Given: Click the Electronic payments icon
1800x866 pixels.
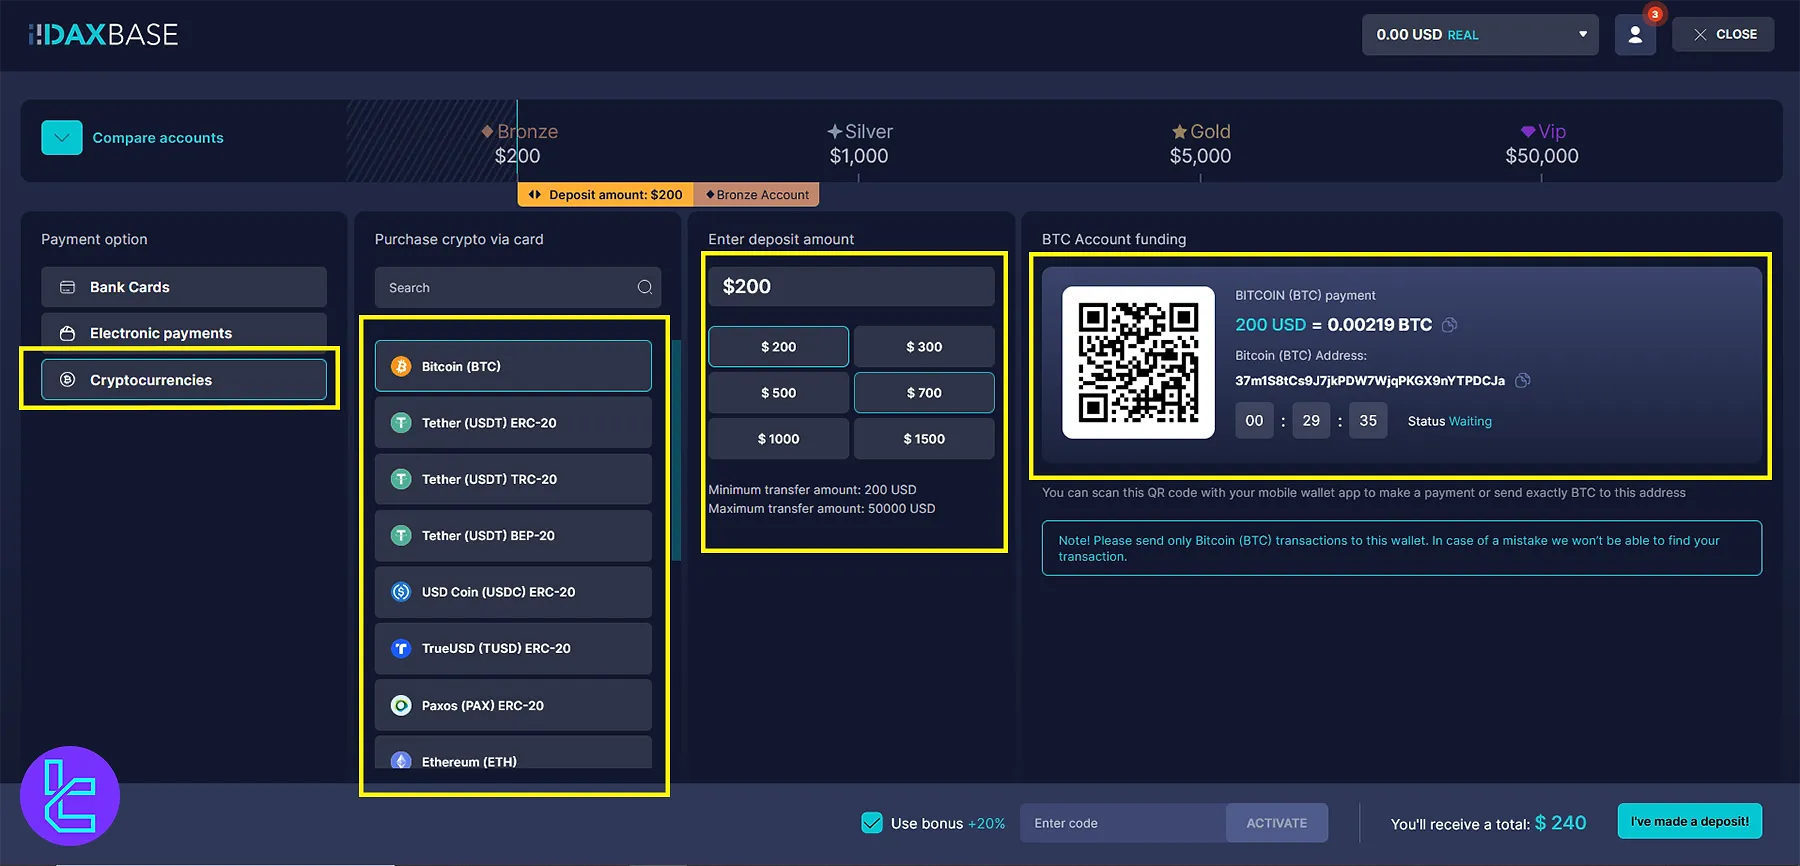Looking at the screenshot, I should coord(67,333).
